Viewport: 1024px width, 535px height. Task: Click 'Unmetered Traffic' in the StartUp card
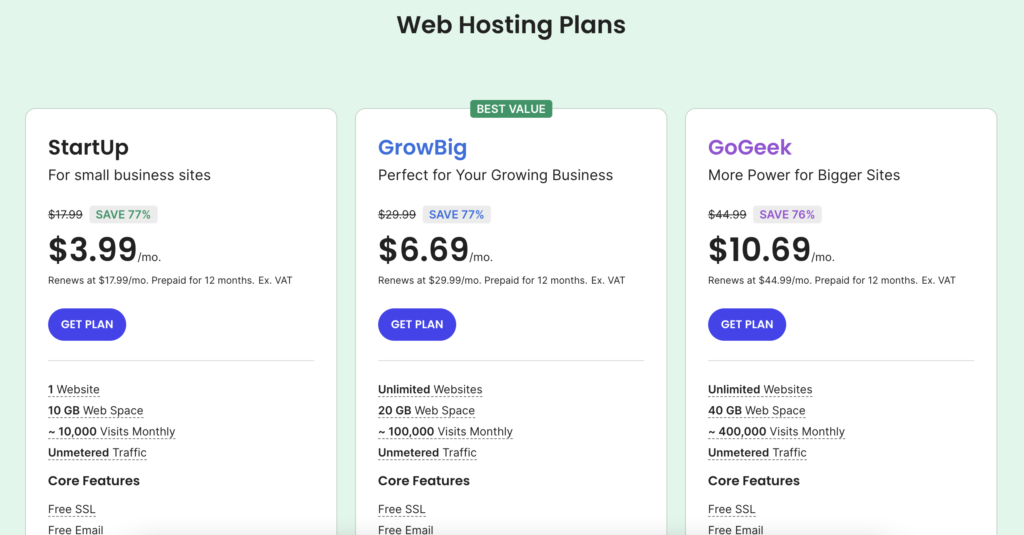(97, 453)
